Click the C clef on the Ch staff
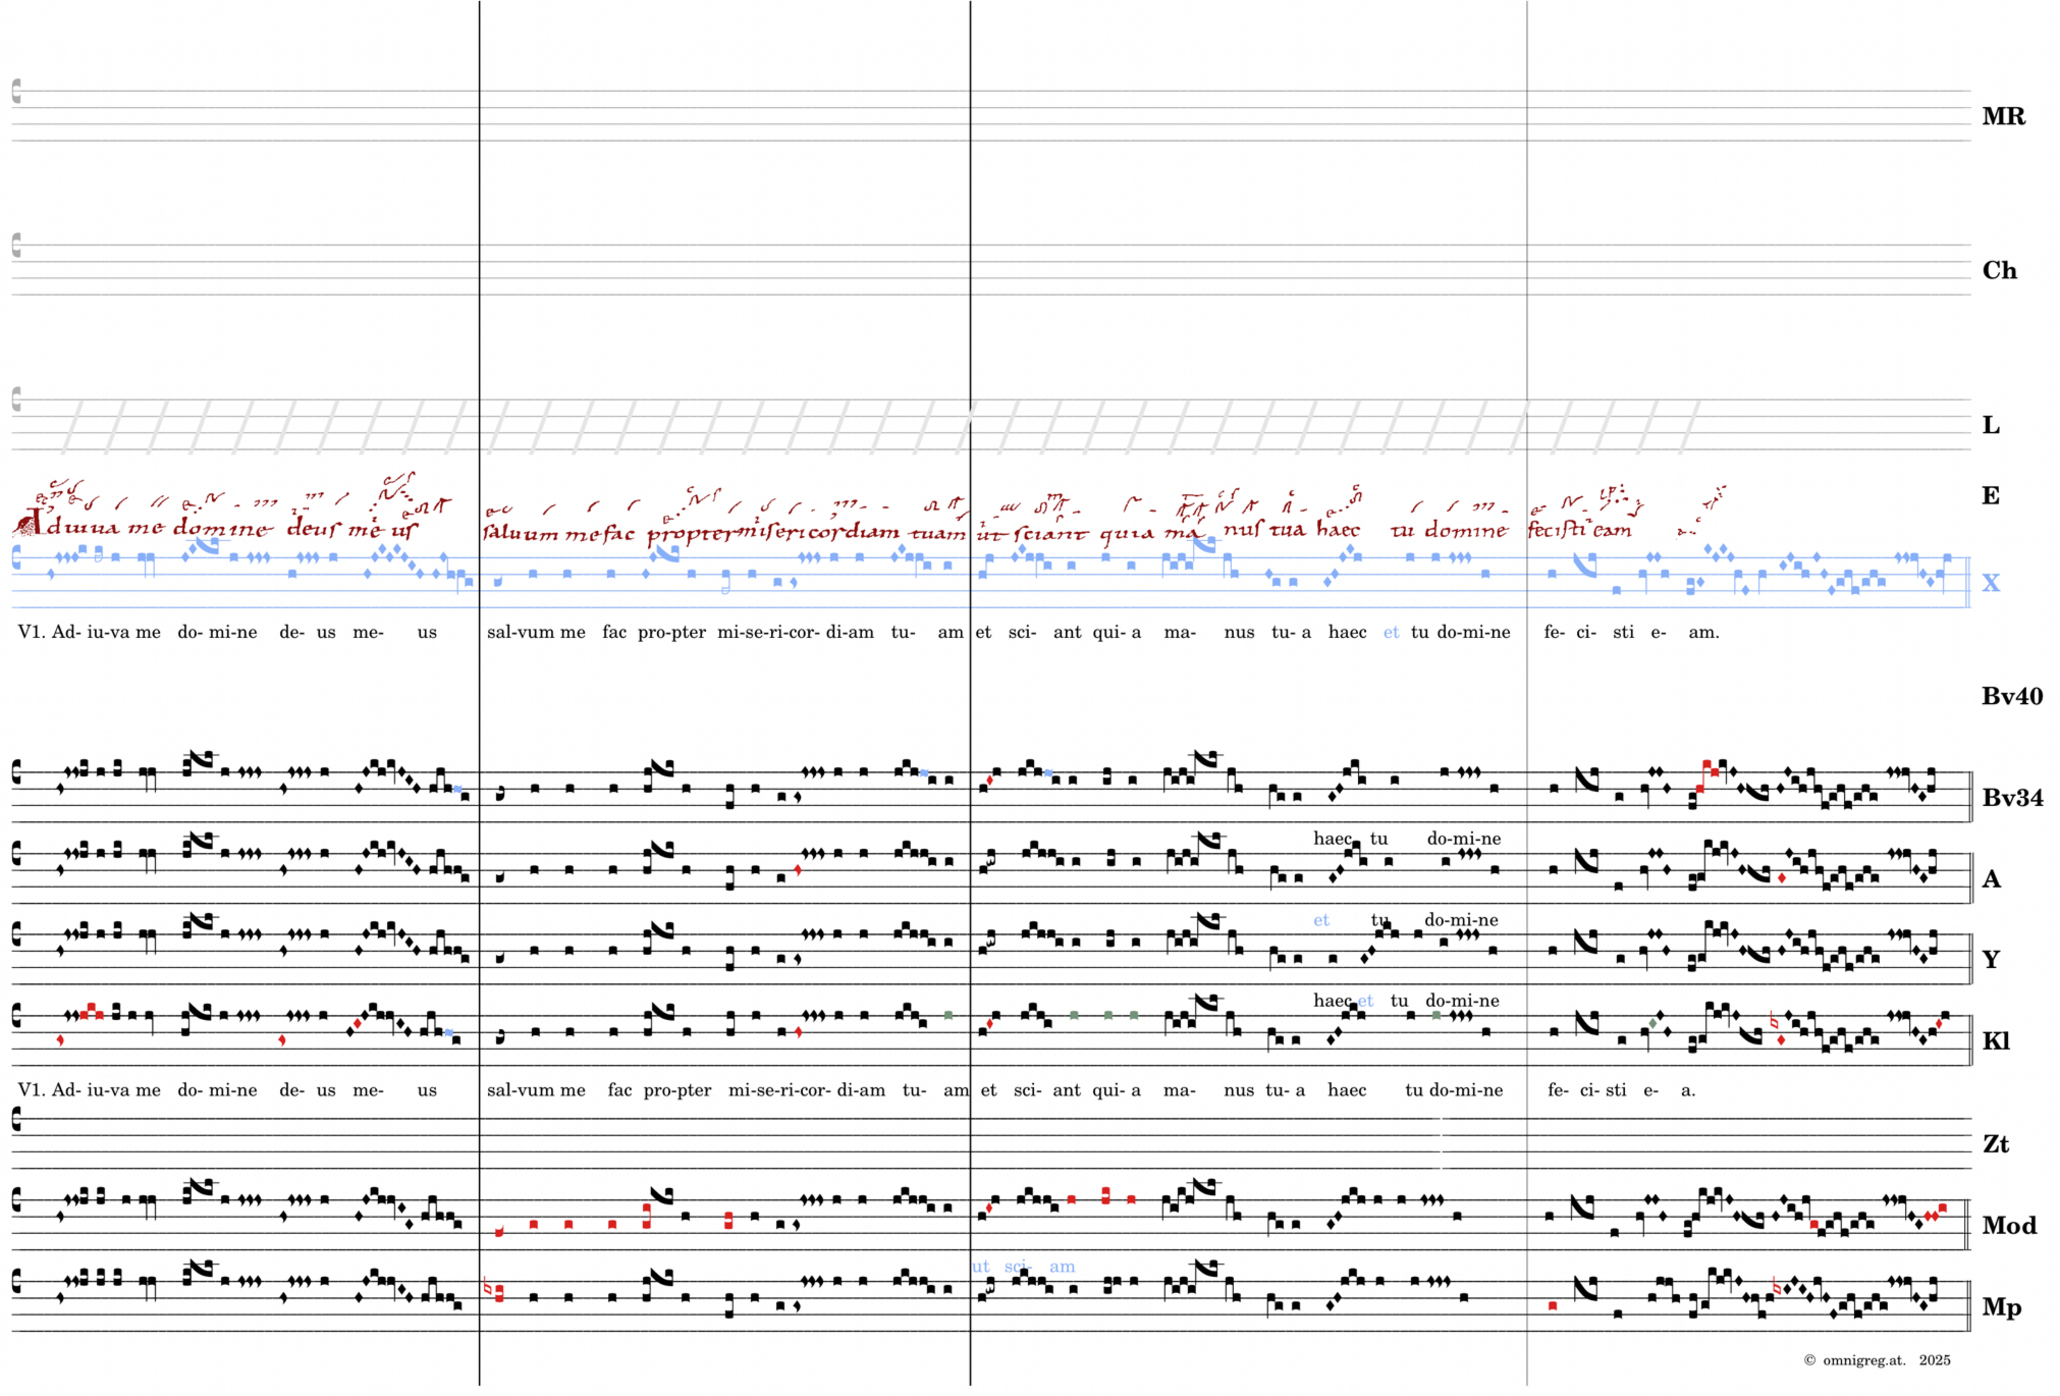Image resolution: width=2060 pixels, height=1396 pixels. click(x=16, y=246)
